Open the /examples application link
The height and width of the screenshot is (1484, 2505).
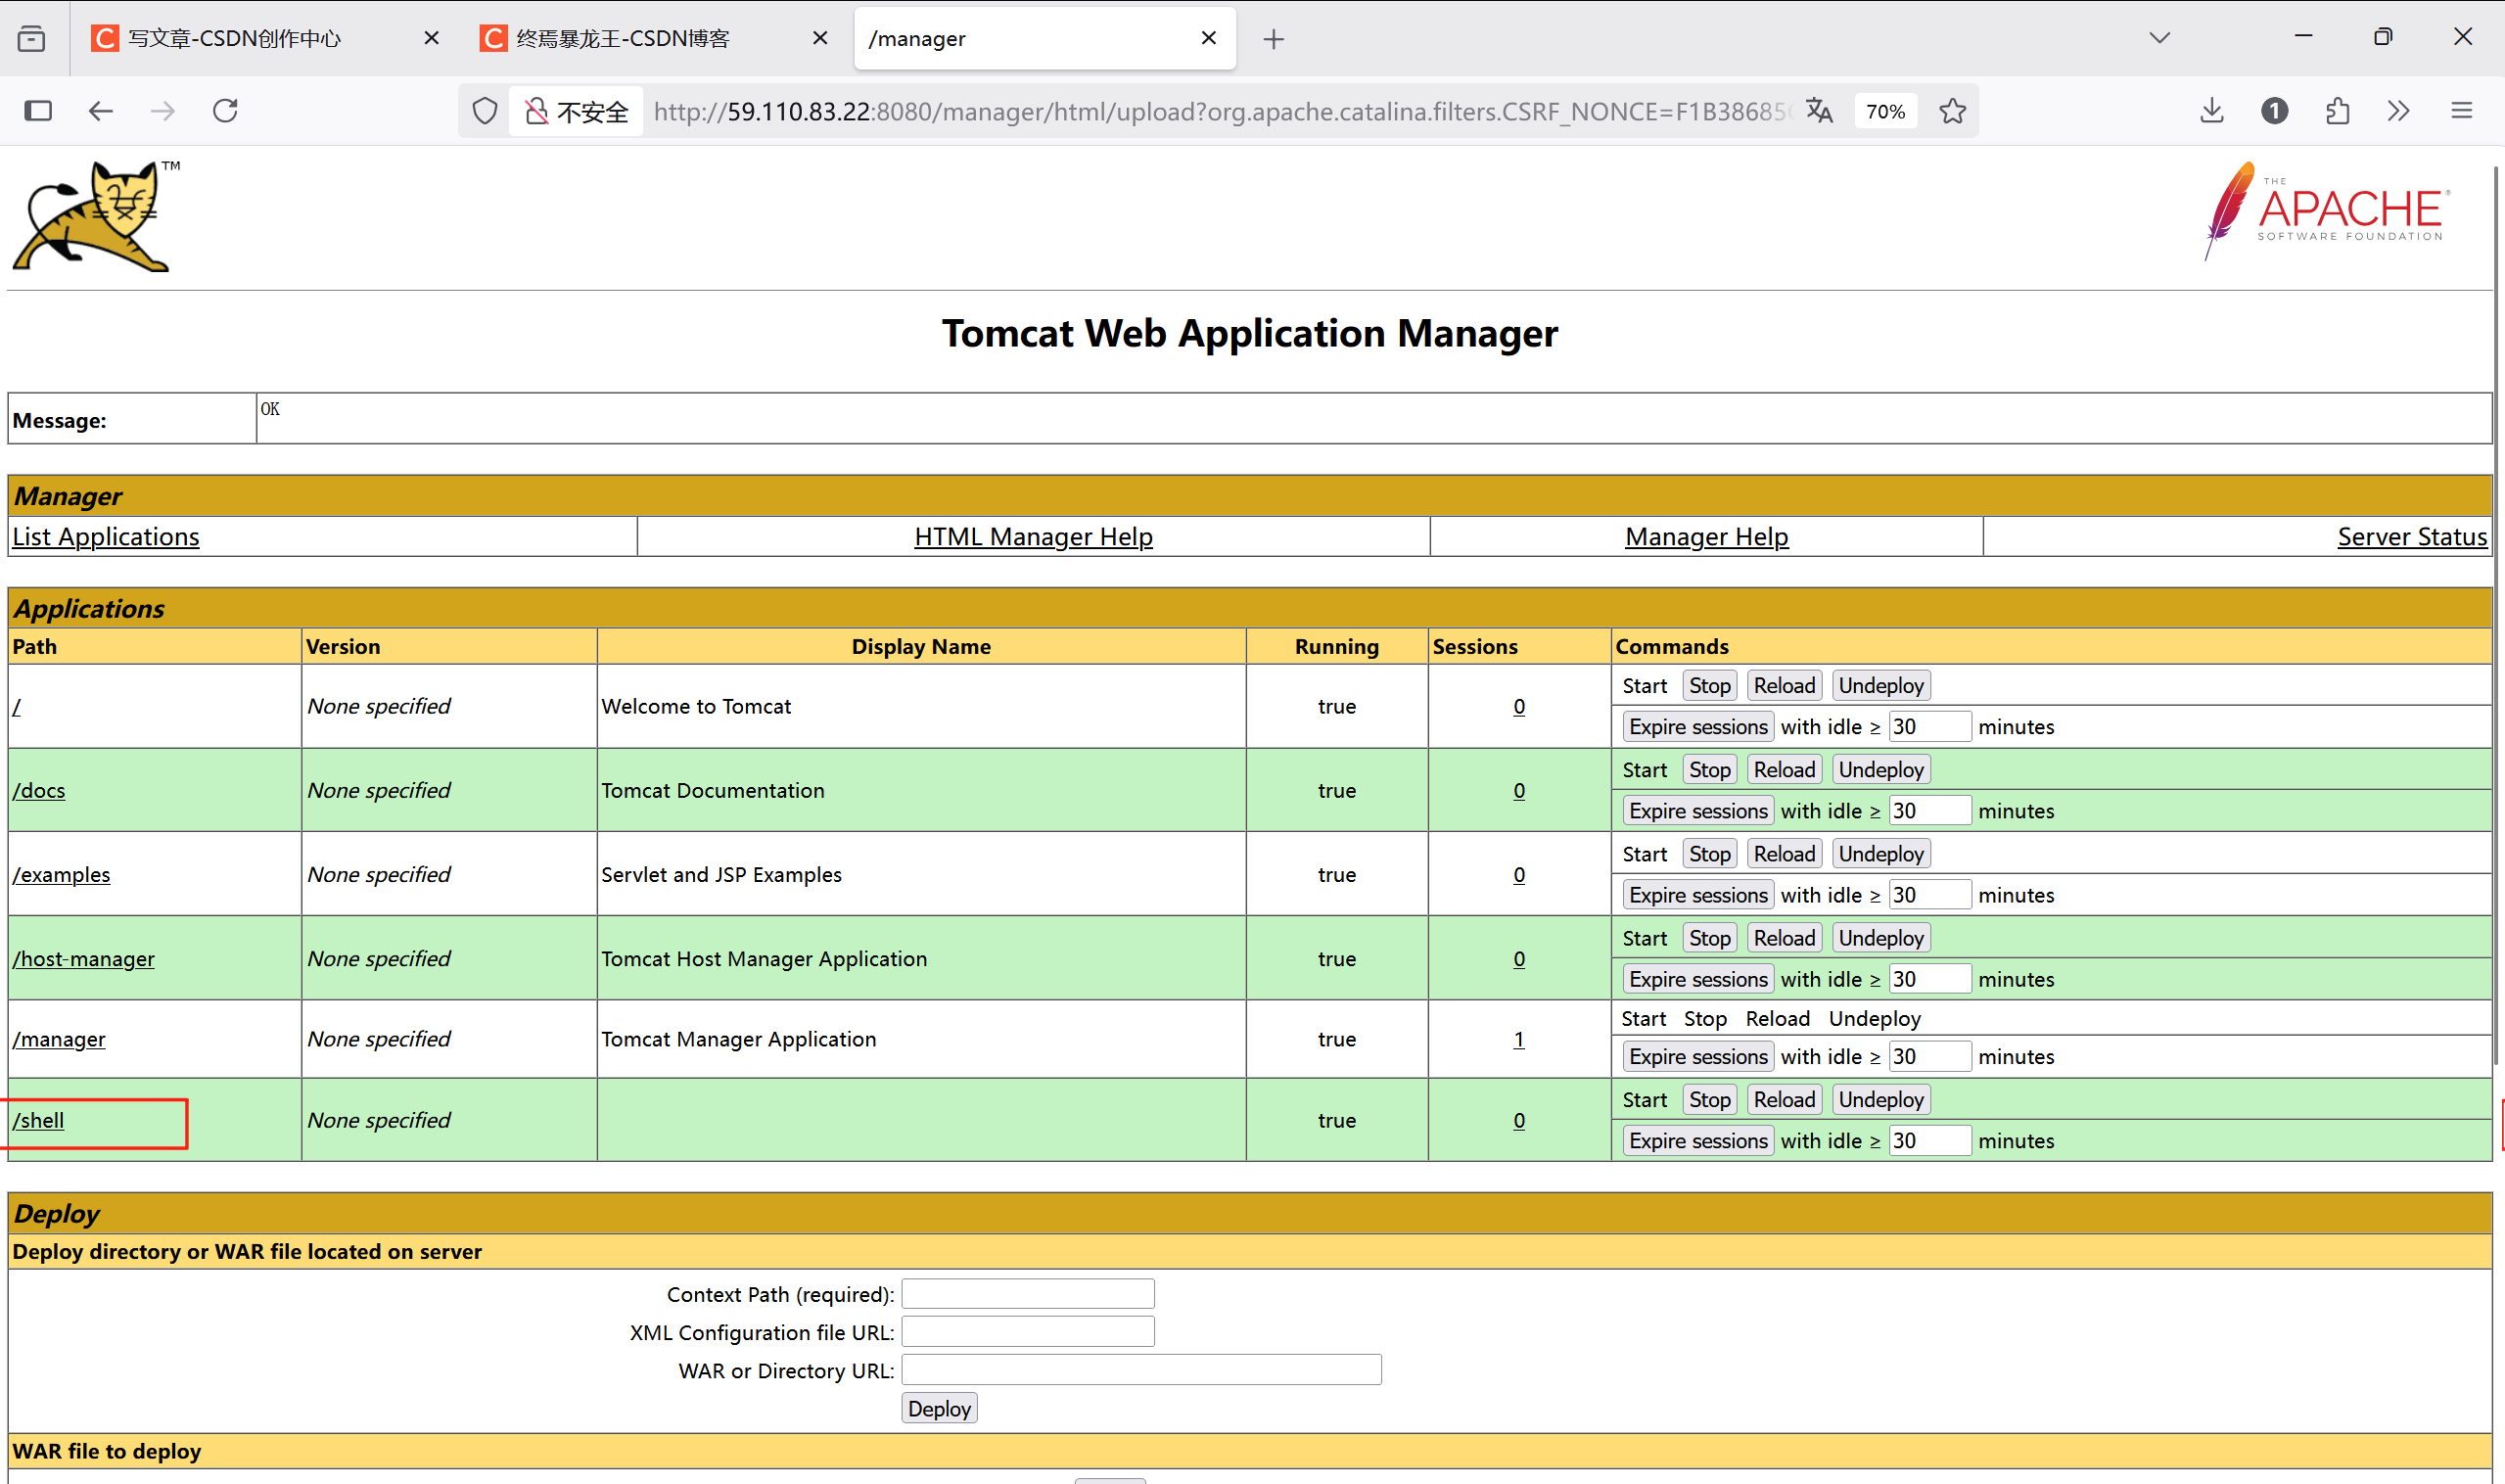click(x=61, y=874)
